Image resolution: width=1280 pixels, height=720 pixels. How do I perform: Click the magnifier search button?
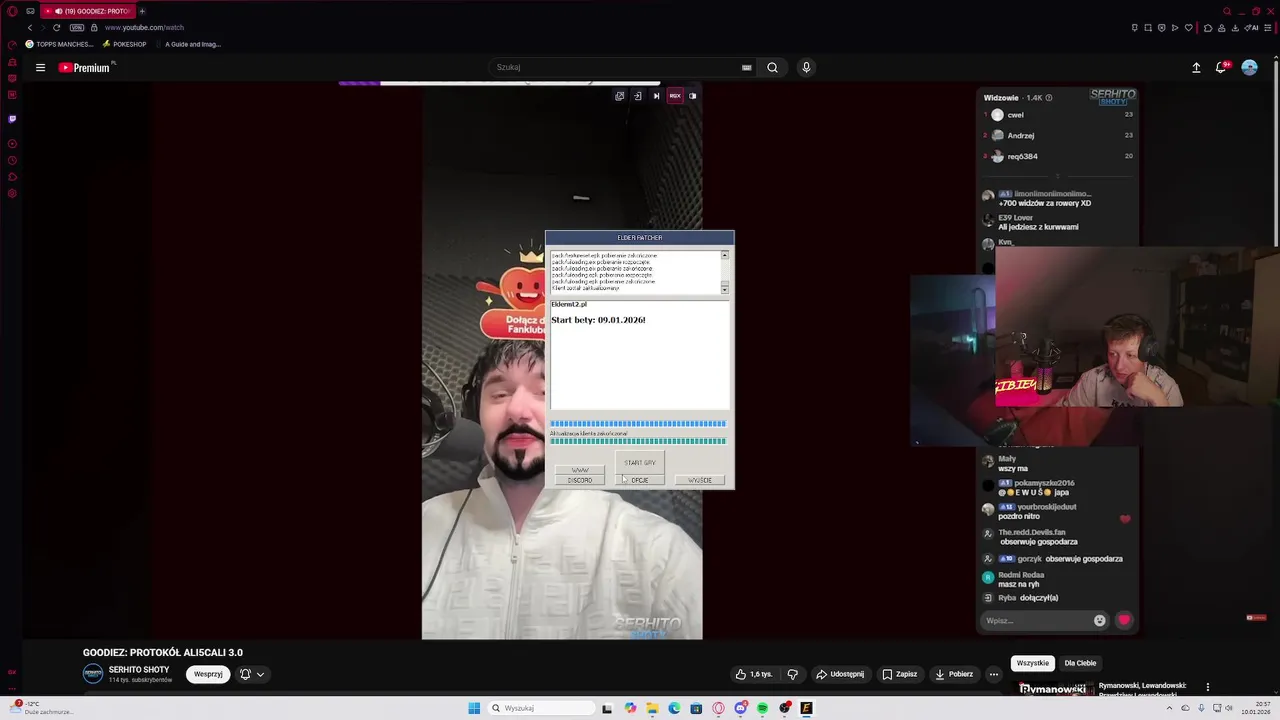coord(772,67)
